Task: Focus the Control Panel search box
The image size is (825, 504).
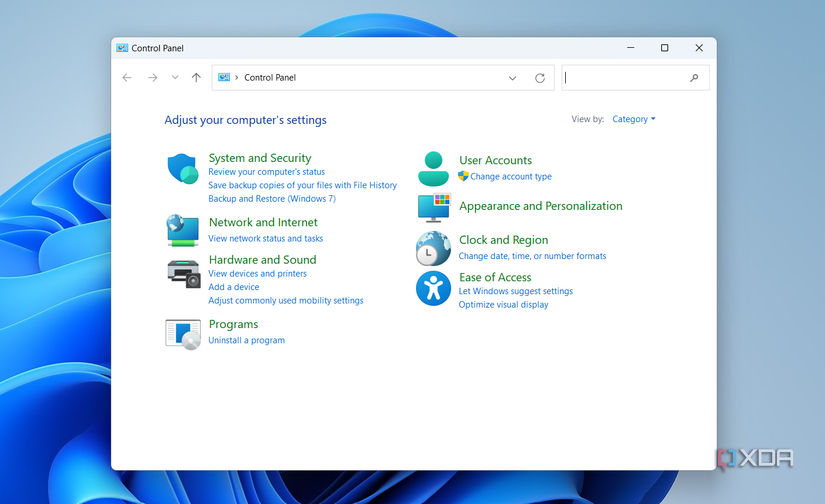Action: pyautogui.click(x=635, y=78)
